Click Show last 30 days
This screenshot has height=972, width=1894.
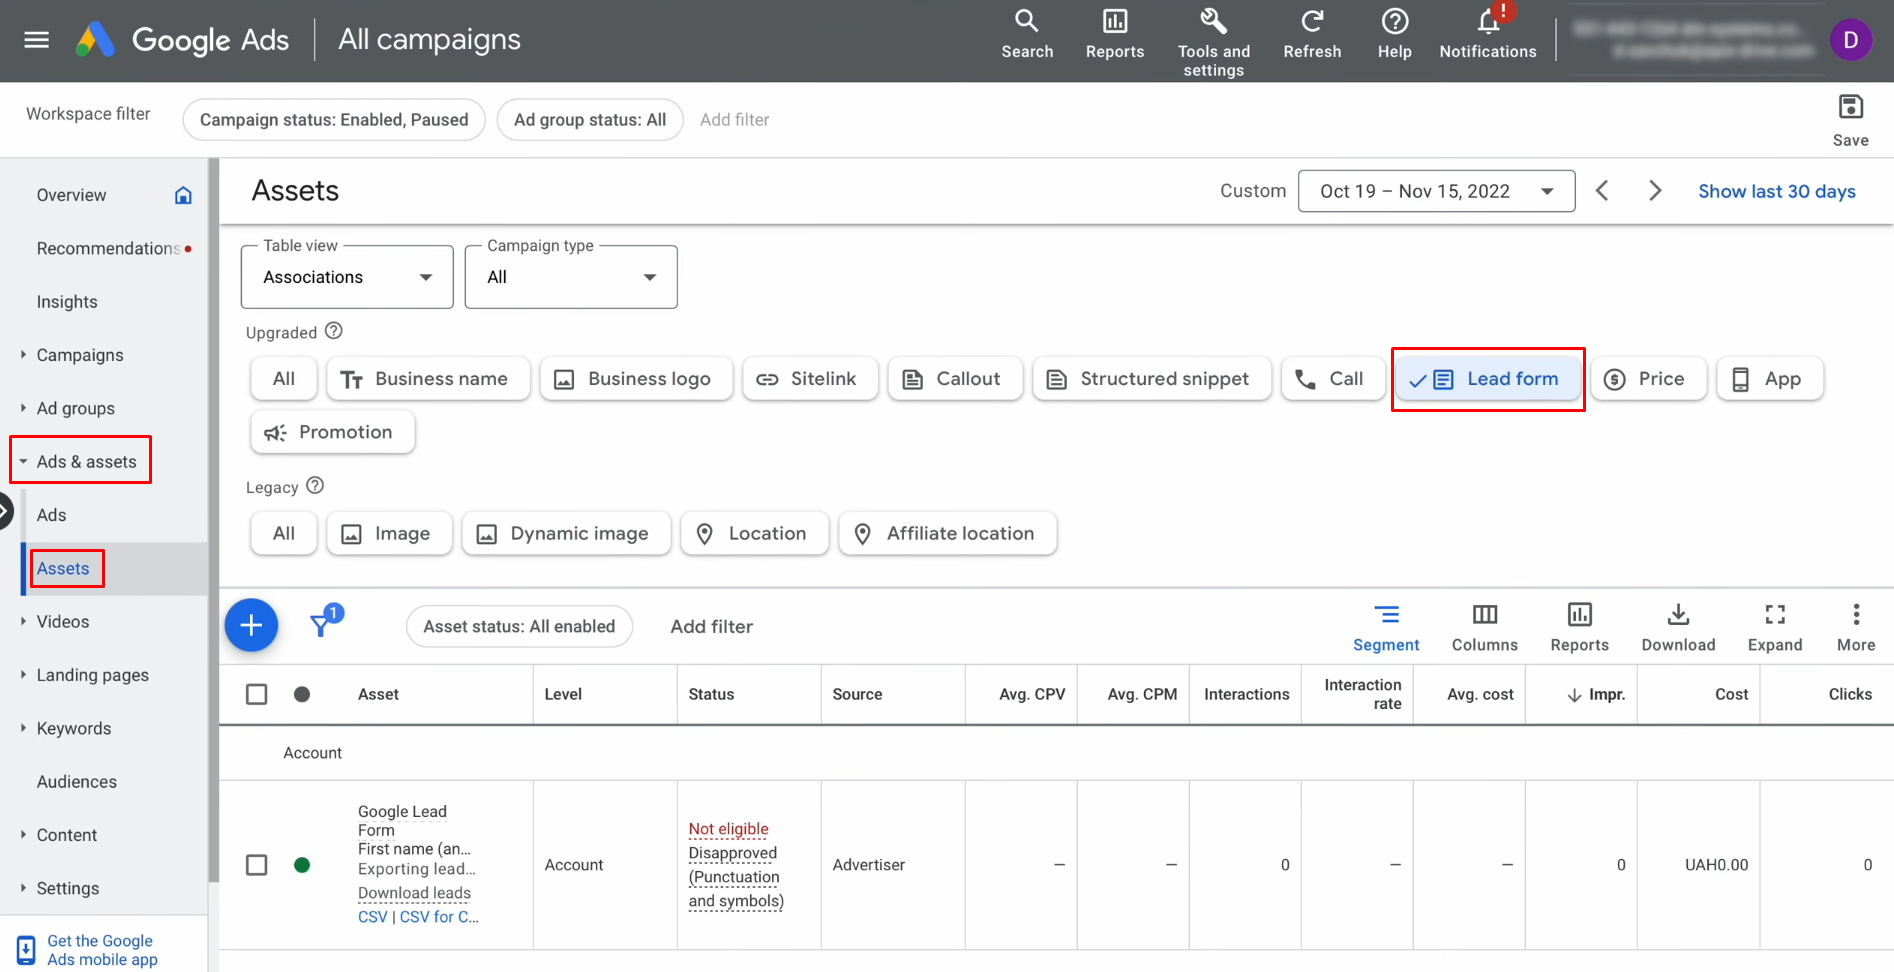pyautogui.click(x=1776, y=191)
